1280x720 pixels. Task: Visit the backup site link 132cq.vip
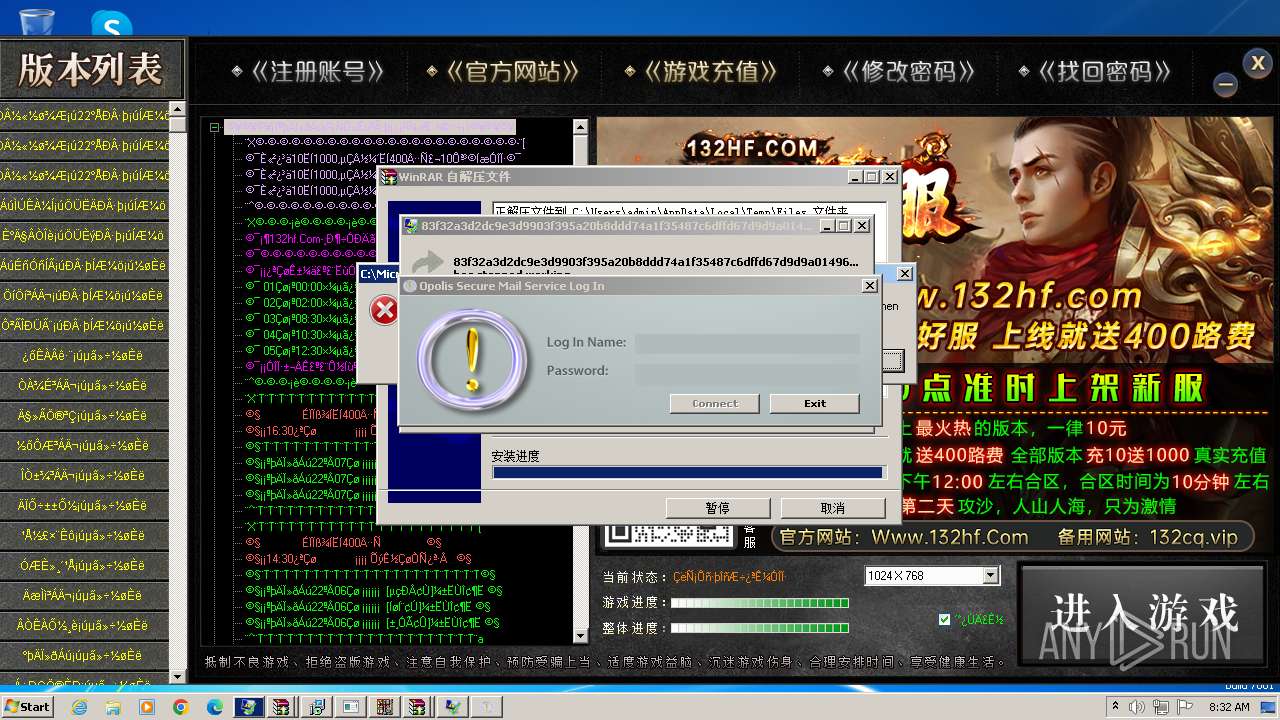point(1194,537)
